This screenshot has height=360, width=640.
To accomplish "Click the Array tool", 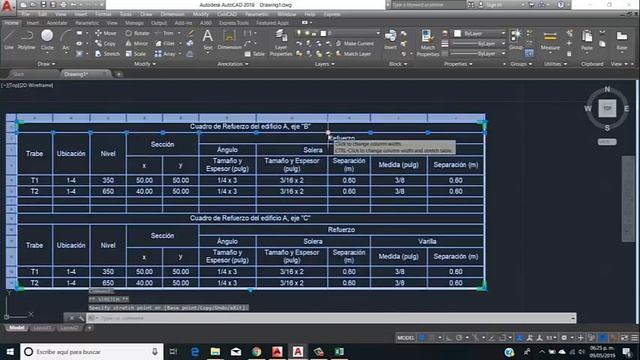I will [x=165, y=53].
